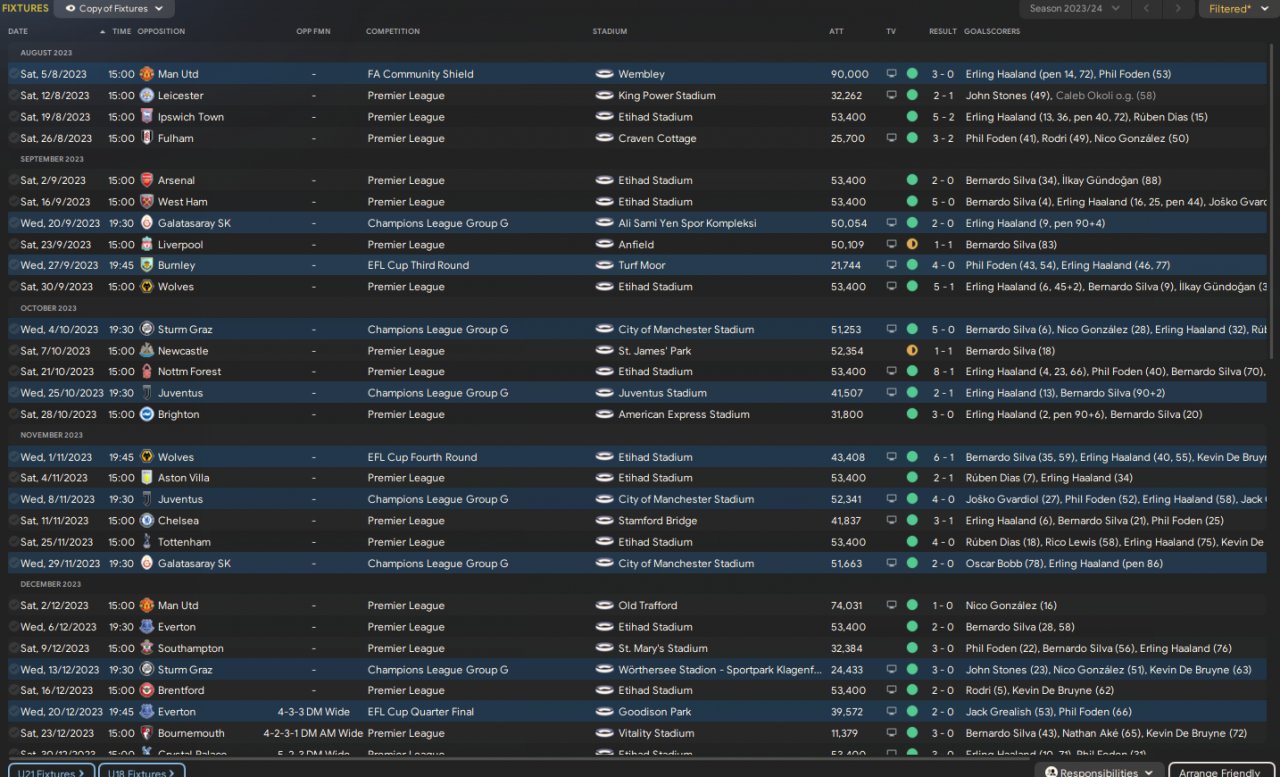Open the Ipswich Town club badge
The width and height of the screenshot is (1280, 777).
(x=147, y=117)
